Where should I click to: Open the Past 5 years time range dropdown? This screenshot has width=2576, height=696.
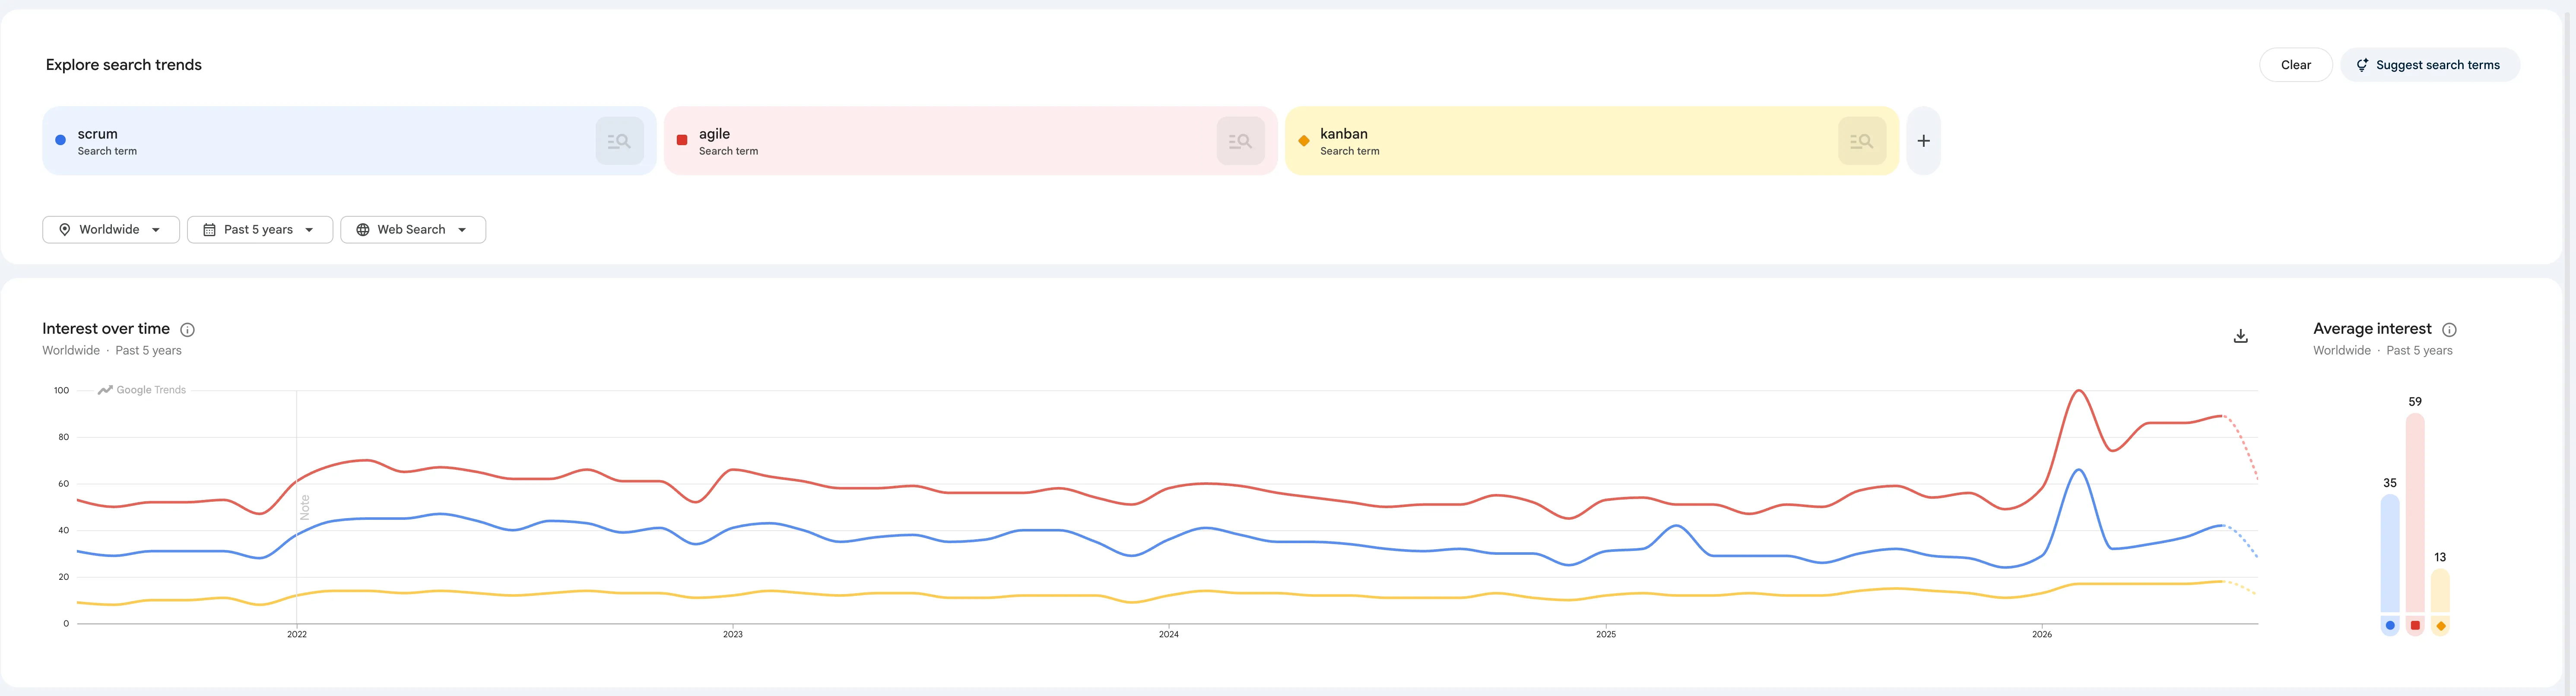tap(260, 230)
